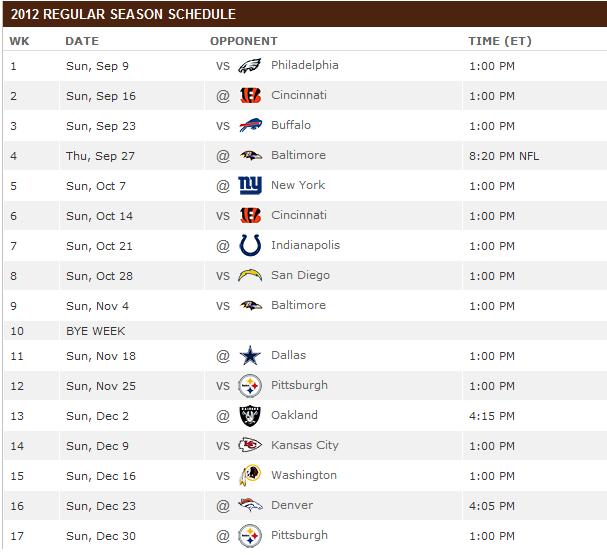Select the Philadelphia opponent name
607x555 pixels.
[304, 65]
